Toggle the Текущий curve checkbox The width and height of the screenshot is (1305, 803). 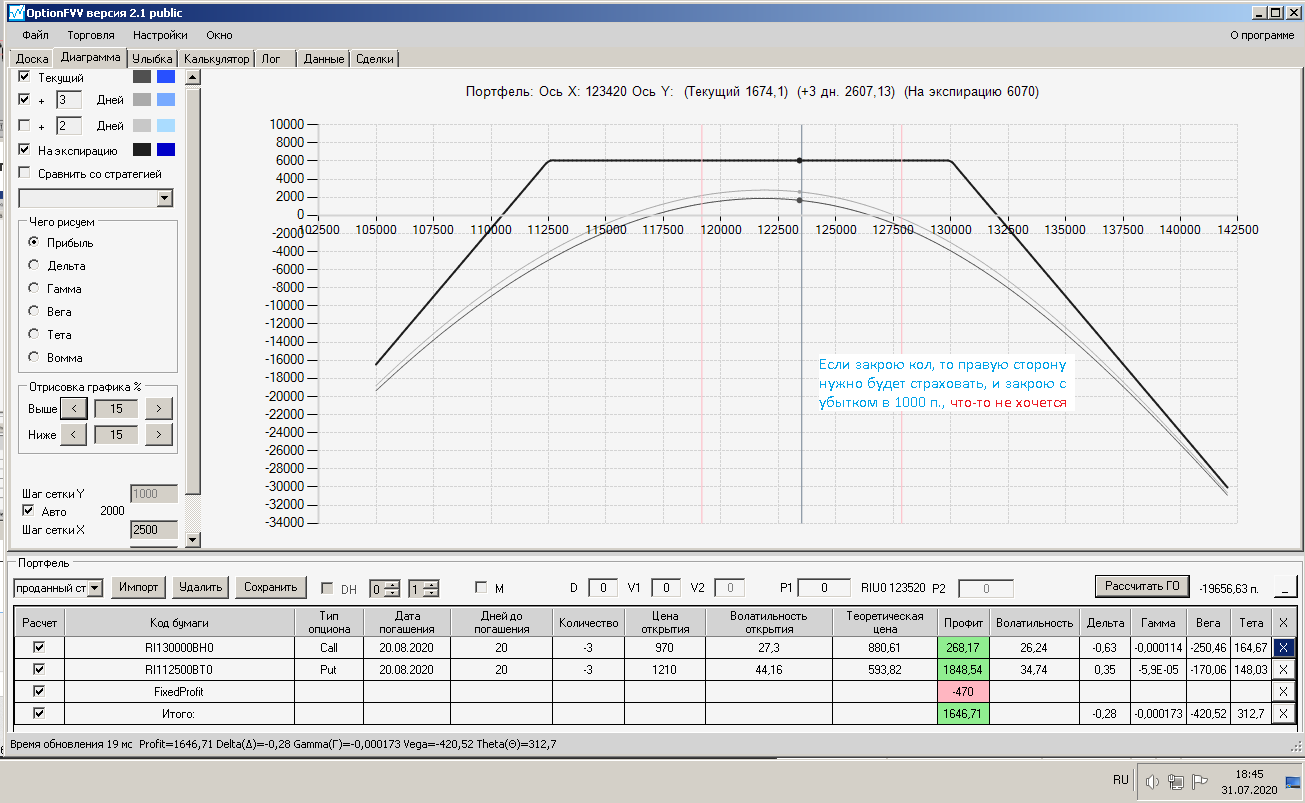click(x=25, y=77)
